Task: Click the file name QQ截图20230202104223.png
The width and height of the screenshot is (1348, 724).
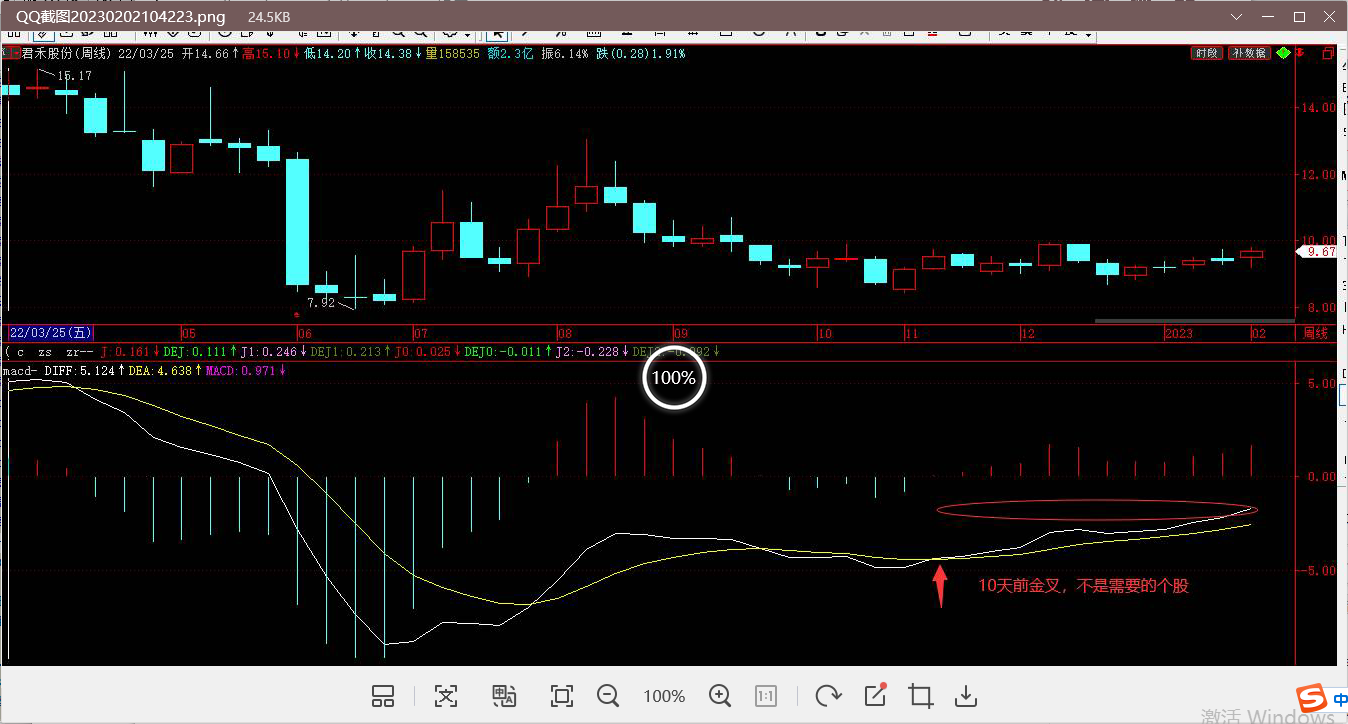Action: [120, 17]
